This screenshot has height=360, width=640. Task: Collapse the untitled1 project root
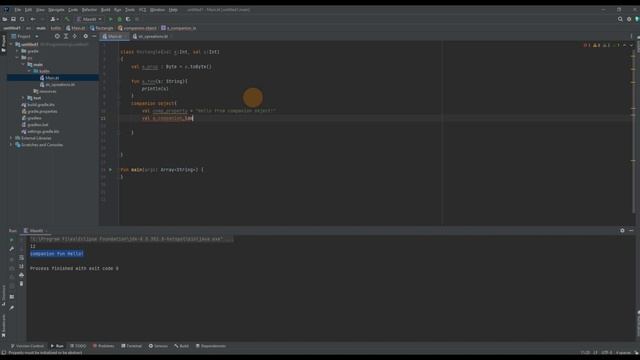click(11, 44)
